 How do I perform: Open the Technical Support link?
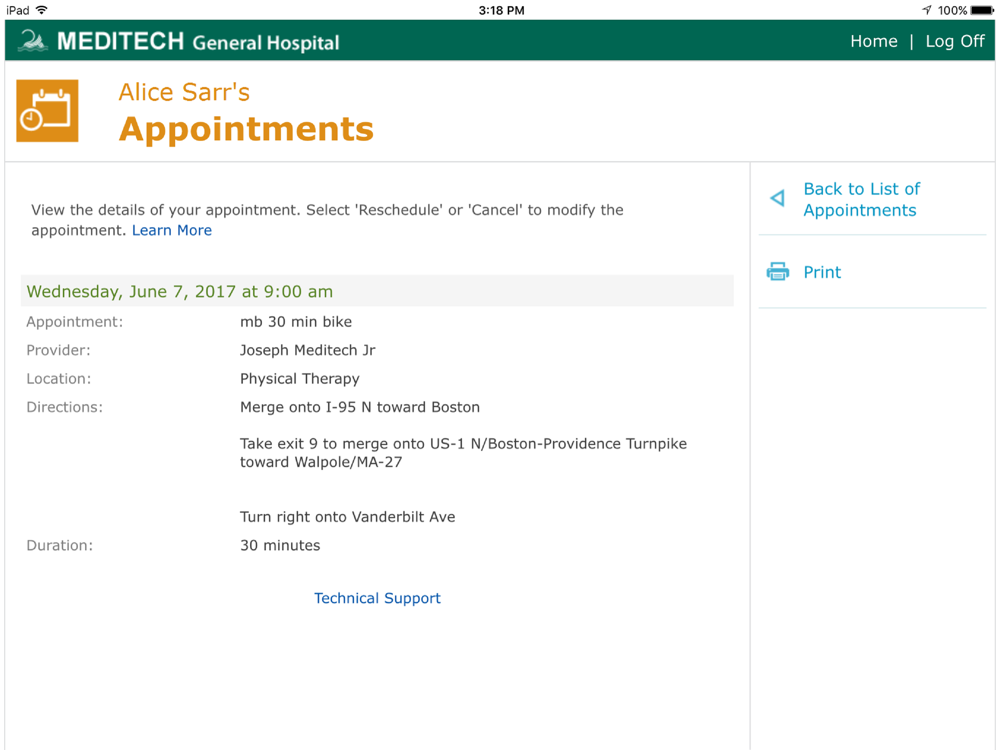coord(377,598)
